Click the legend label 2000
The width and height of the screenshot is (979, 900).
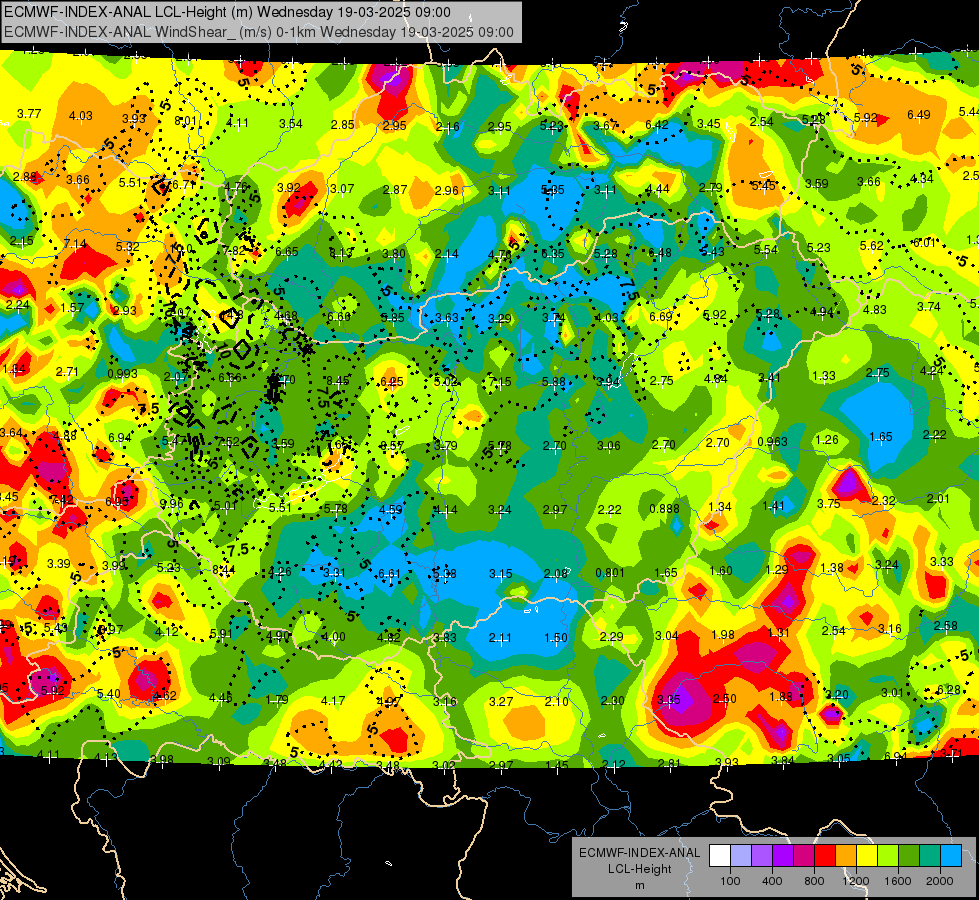point(940,881)
